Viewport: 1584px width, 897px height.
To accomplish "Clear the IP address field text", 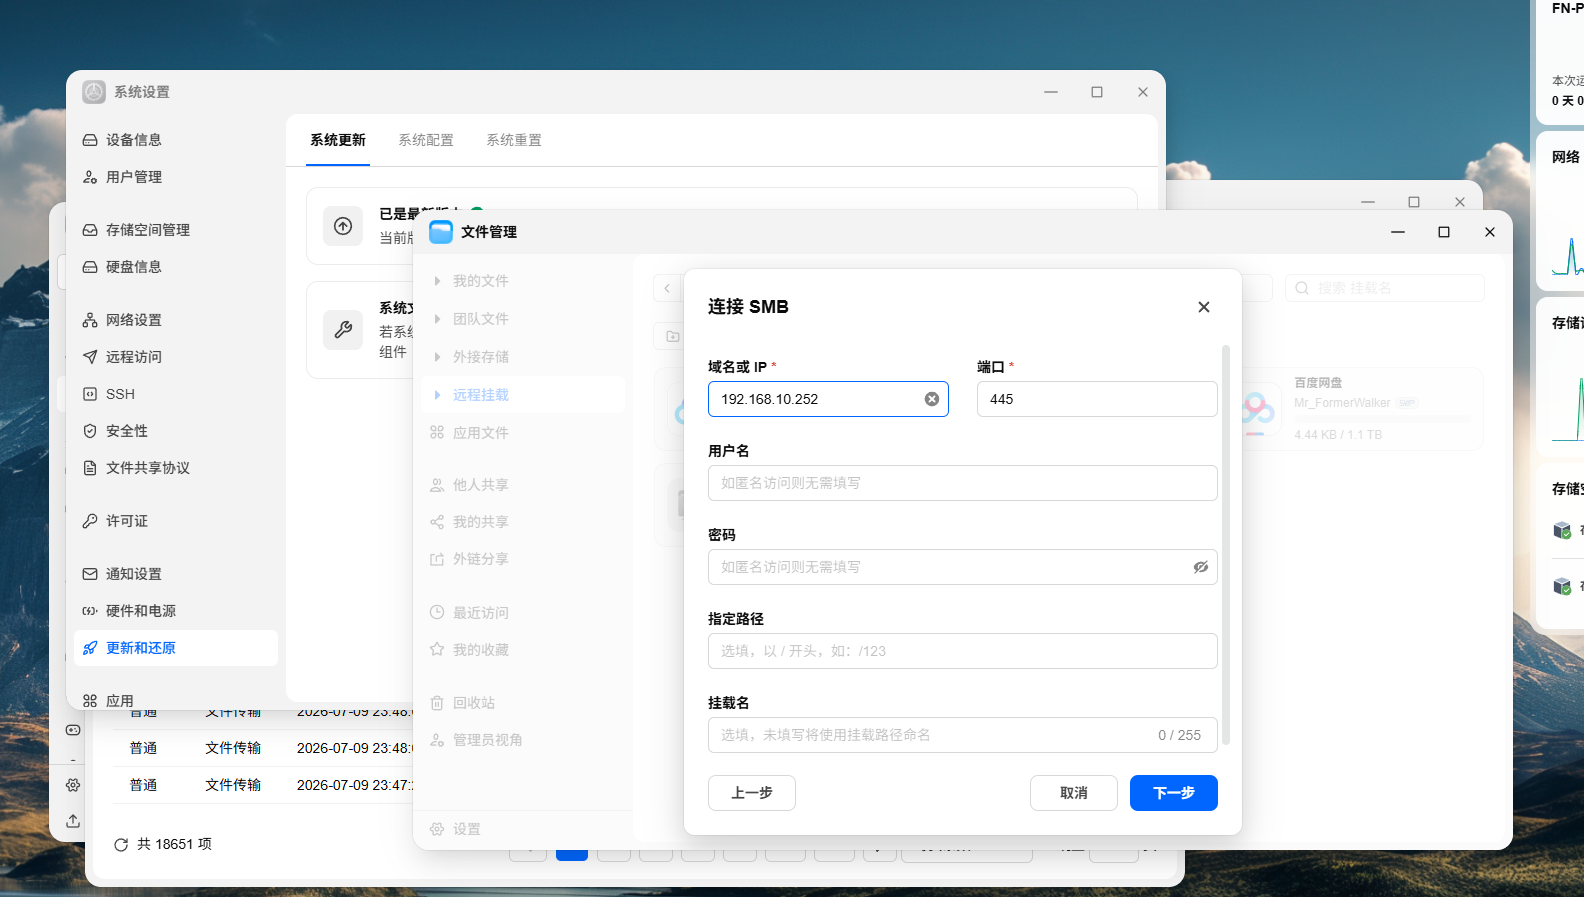I will (x=932, y=399).
